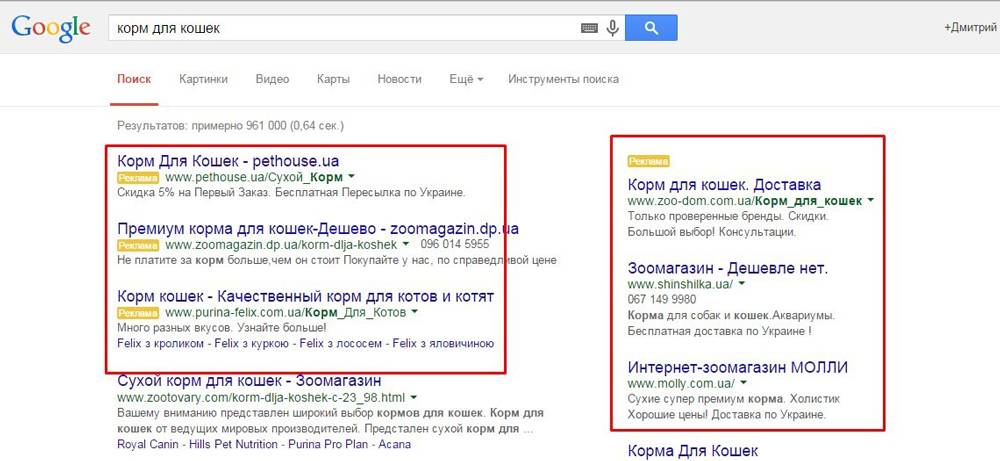Open Инструменты поиска options

click(563, 79)
